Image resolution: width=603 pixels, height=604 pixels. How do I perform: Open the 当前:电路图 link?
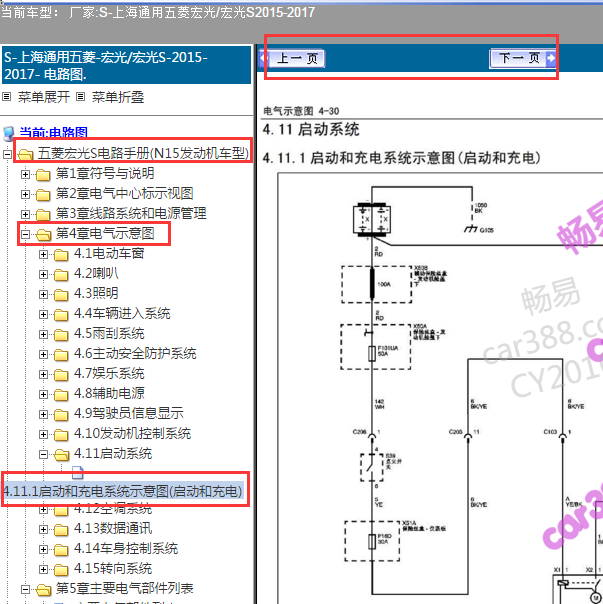click(x=54, y=133)
